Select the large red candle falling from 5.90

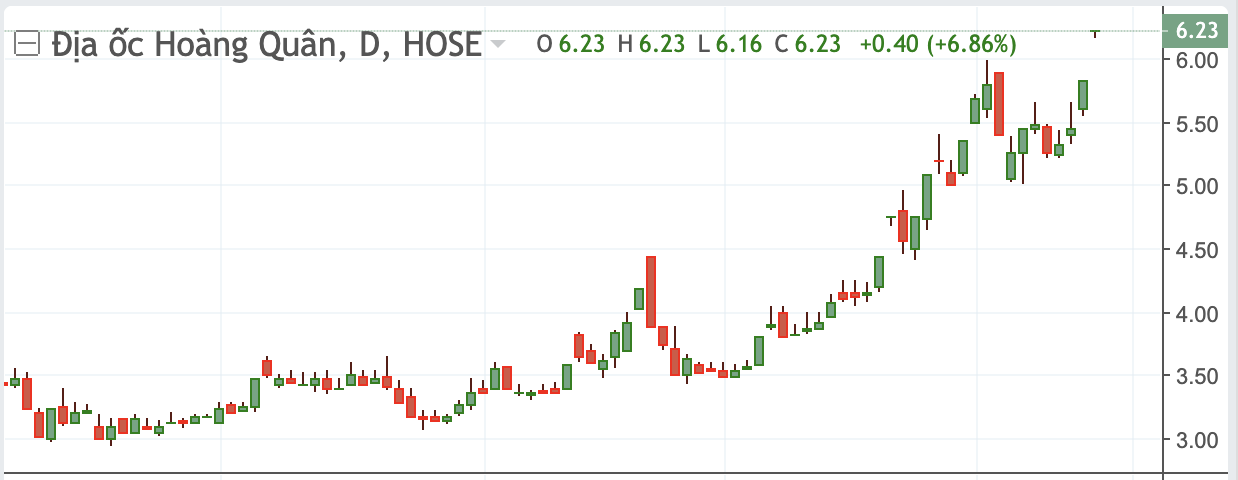tap(999, 104)
